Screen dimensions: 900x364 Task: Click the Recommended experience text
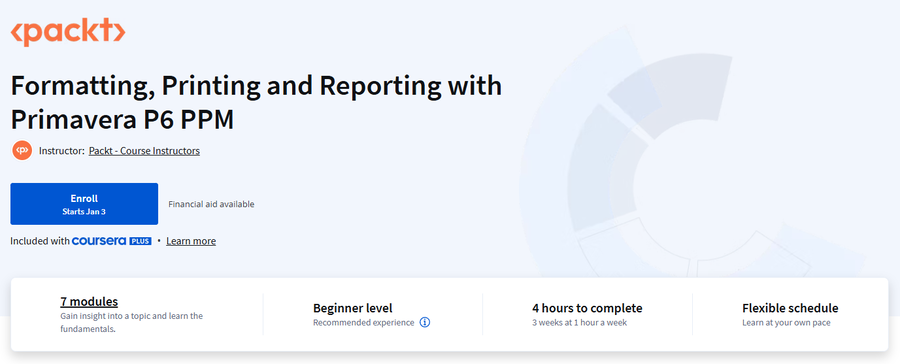coord(363,323)
